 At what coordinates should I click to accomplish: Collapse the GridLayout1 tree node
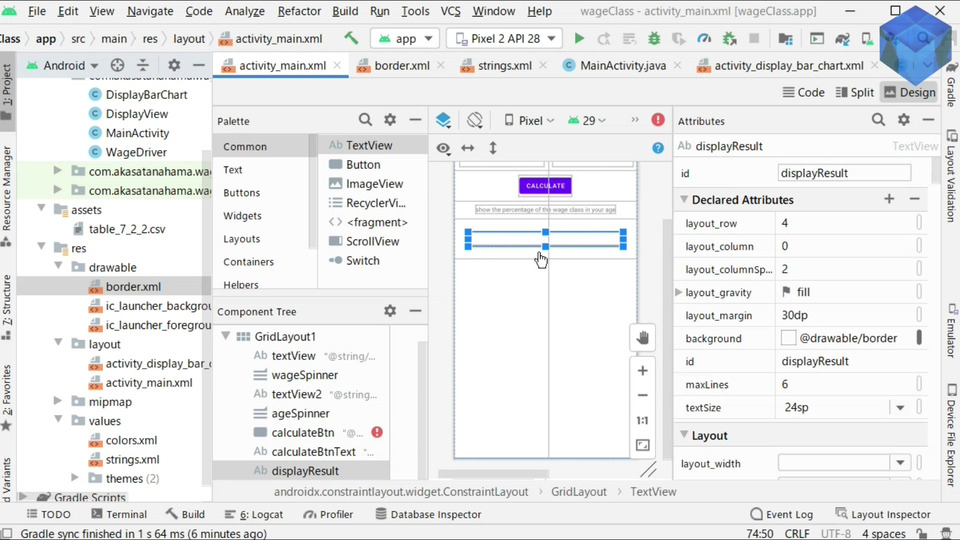click(x=226, y=336)
